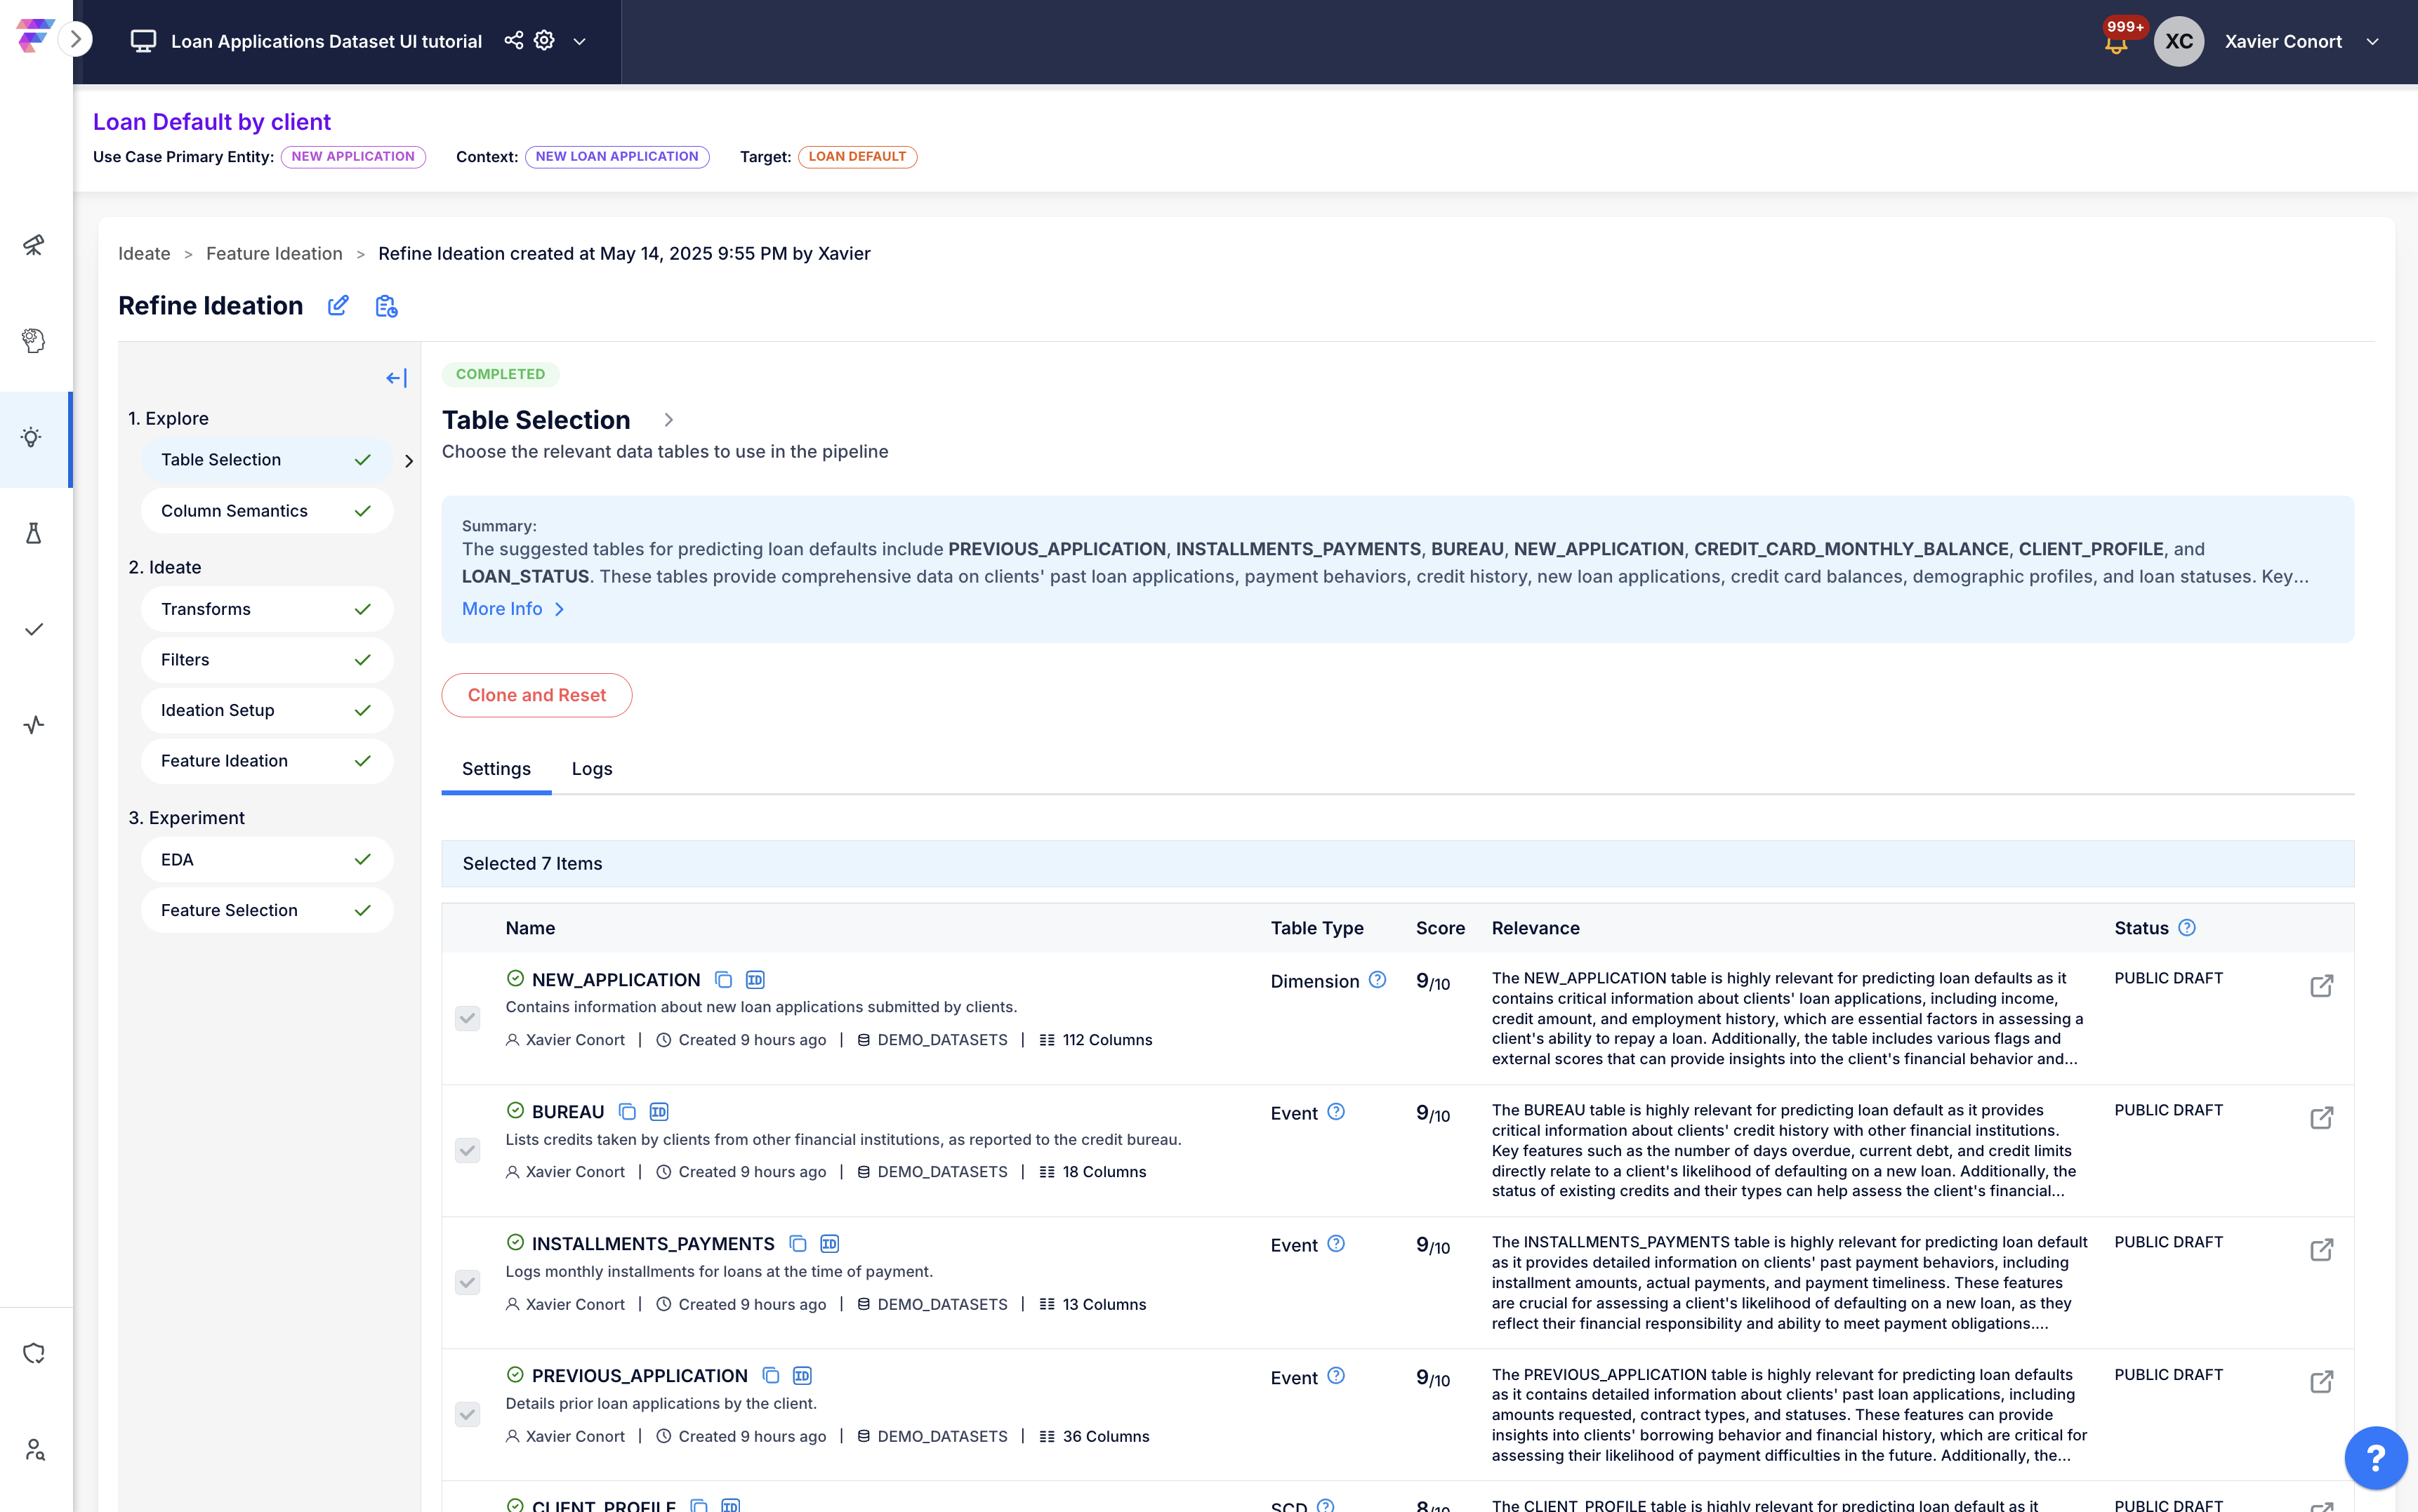Click the LOAN DEFAULT target tag

tap(857, 156)
